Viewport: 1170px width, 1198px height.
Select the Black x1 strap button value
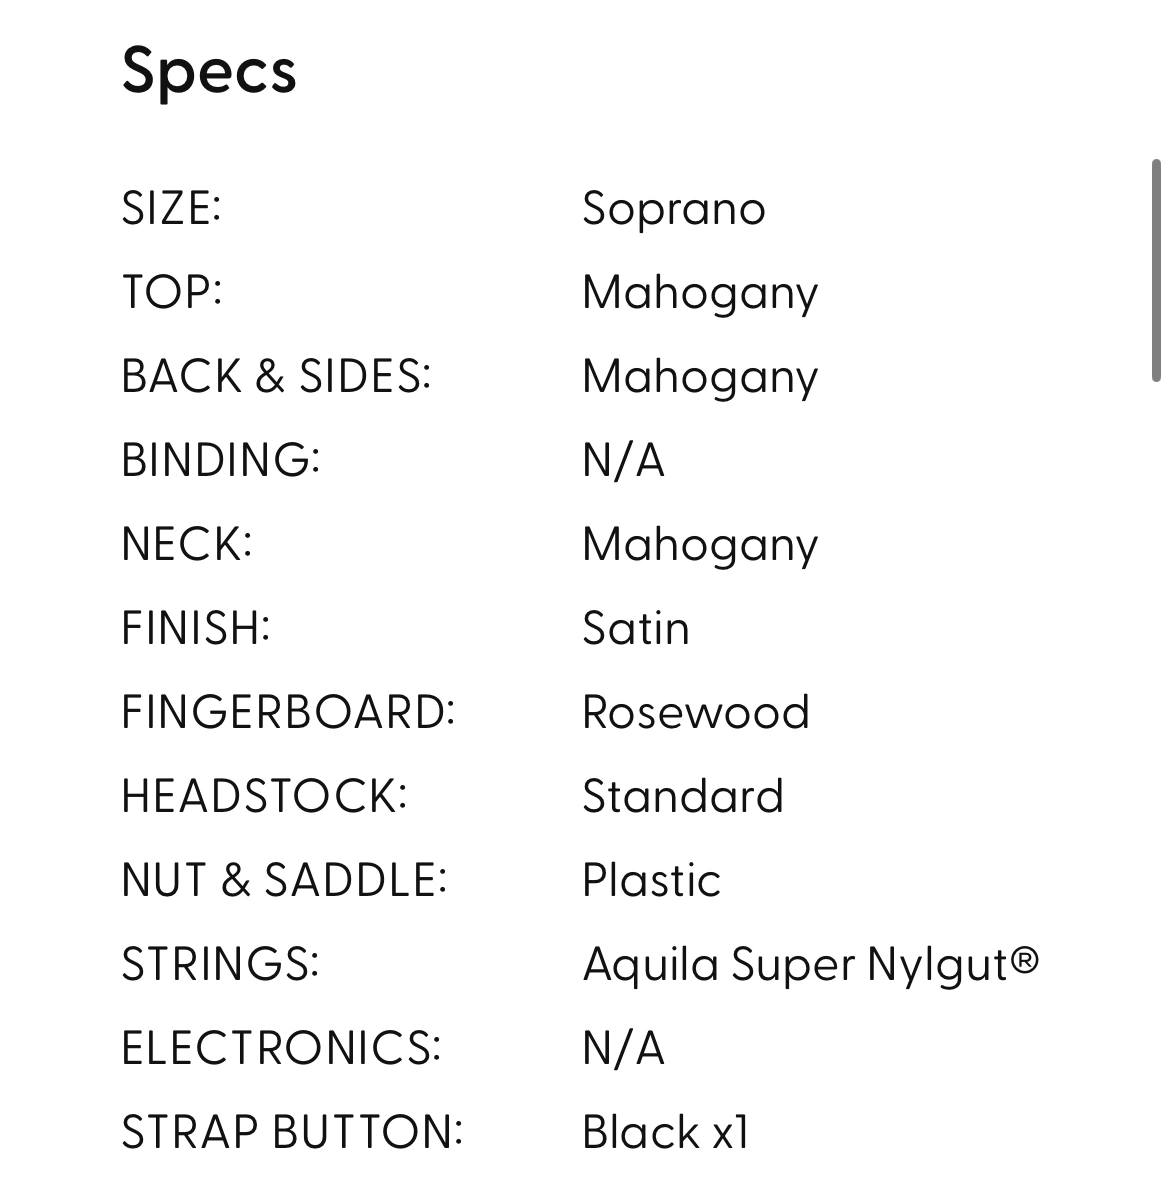(x=665, y=1133)
